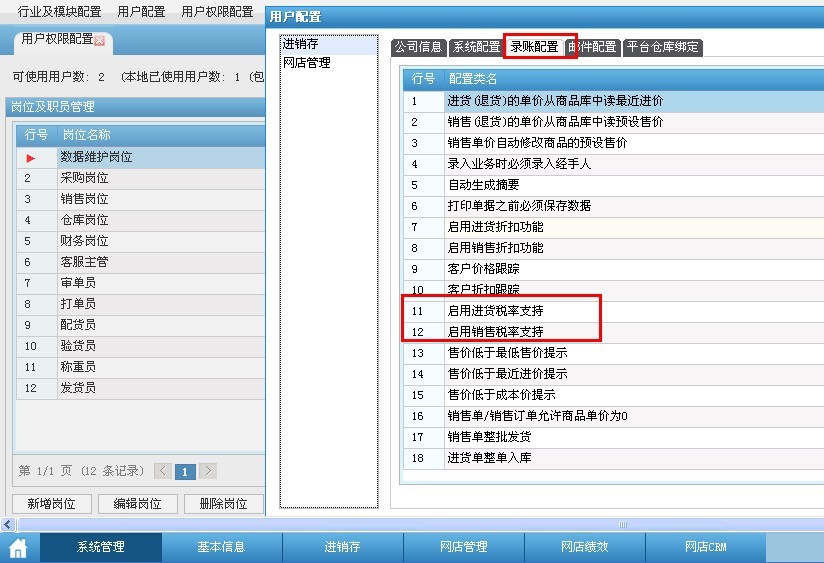Image resolution: width=824 pixels, height=563 pixels.
Task: Select row 销售单/销售订单允许商品单价为0
Action: tap(614, 417)
